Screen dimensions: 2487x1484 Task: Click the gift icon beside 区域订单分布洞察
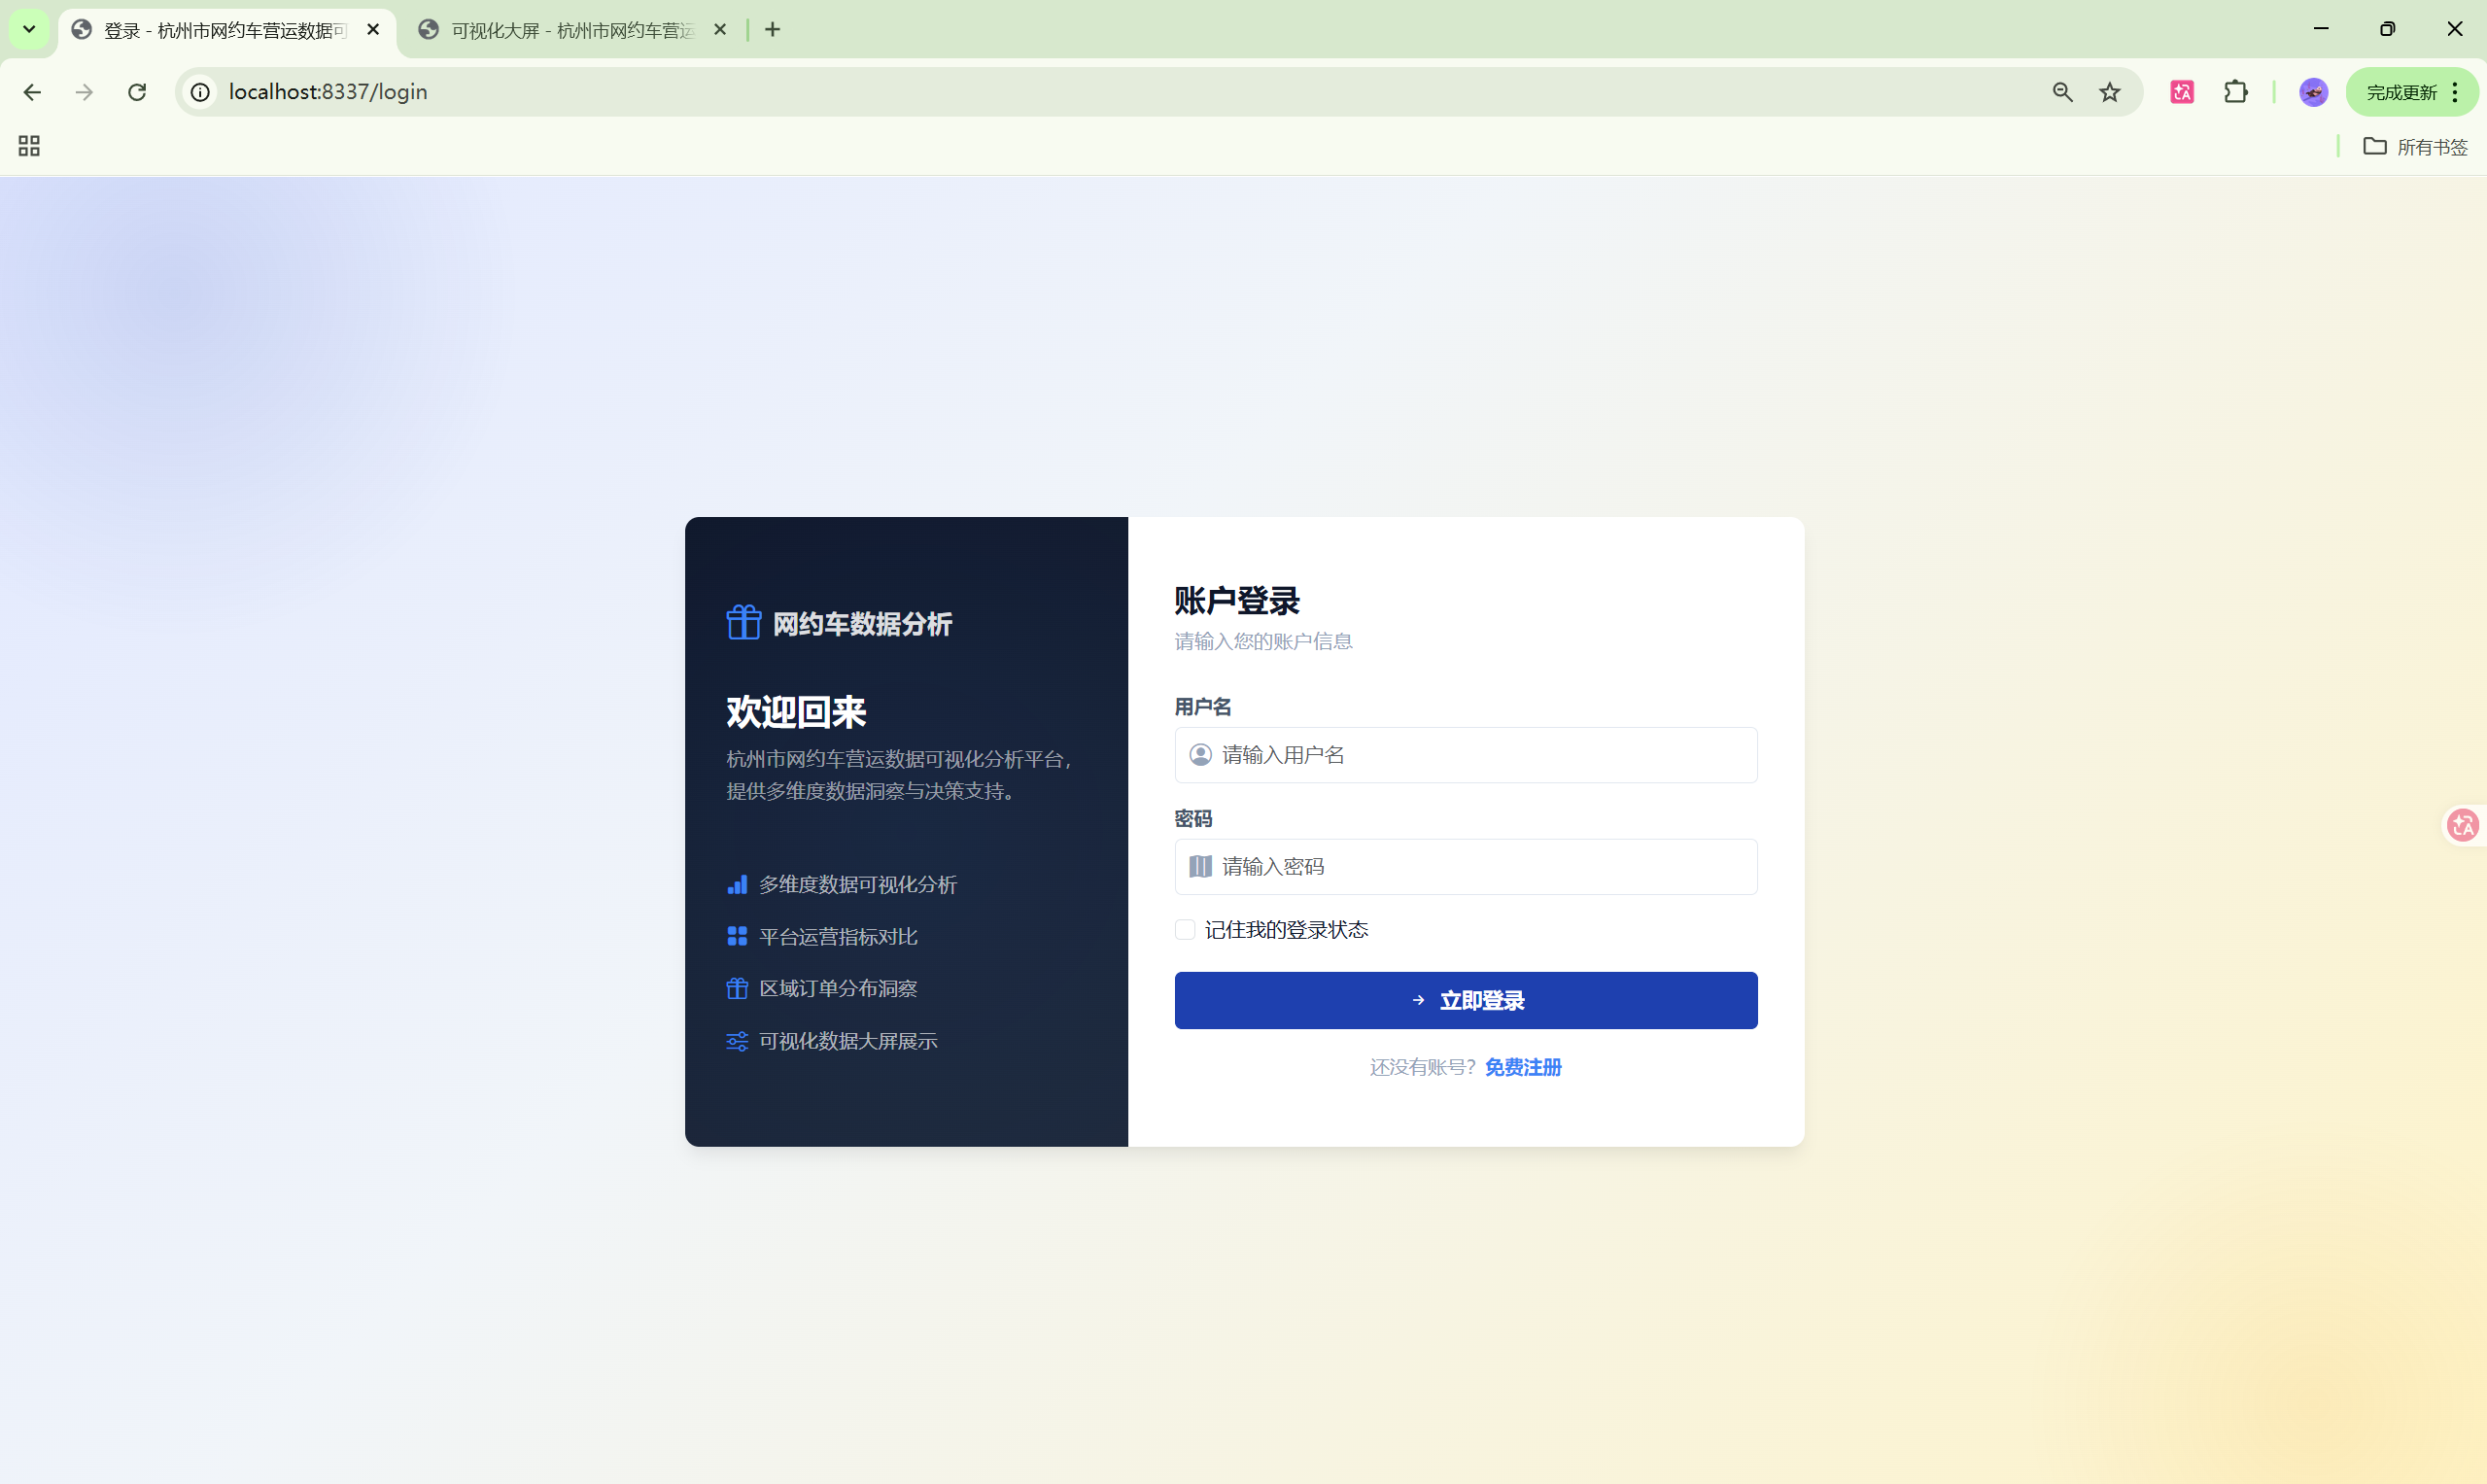click(x=737, y=988)
